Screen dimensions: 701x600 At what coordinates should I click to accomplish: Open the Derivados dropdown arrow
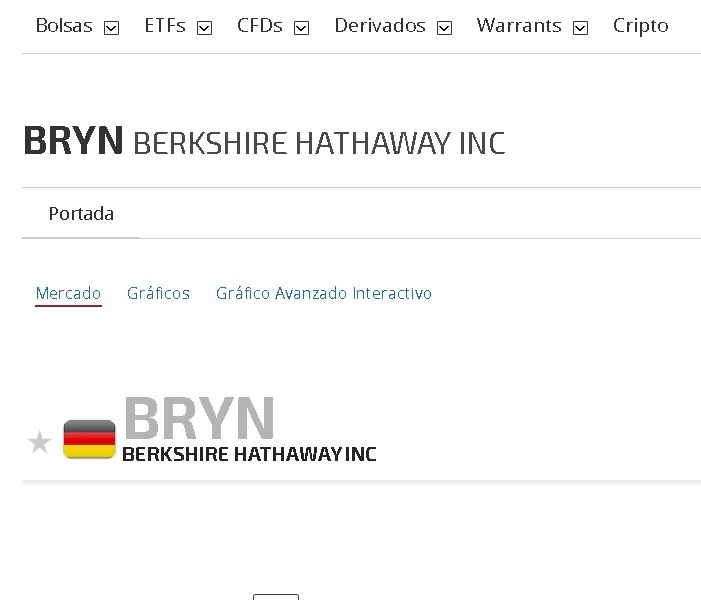[x=445, y=28]
